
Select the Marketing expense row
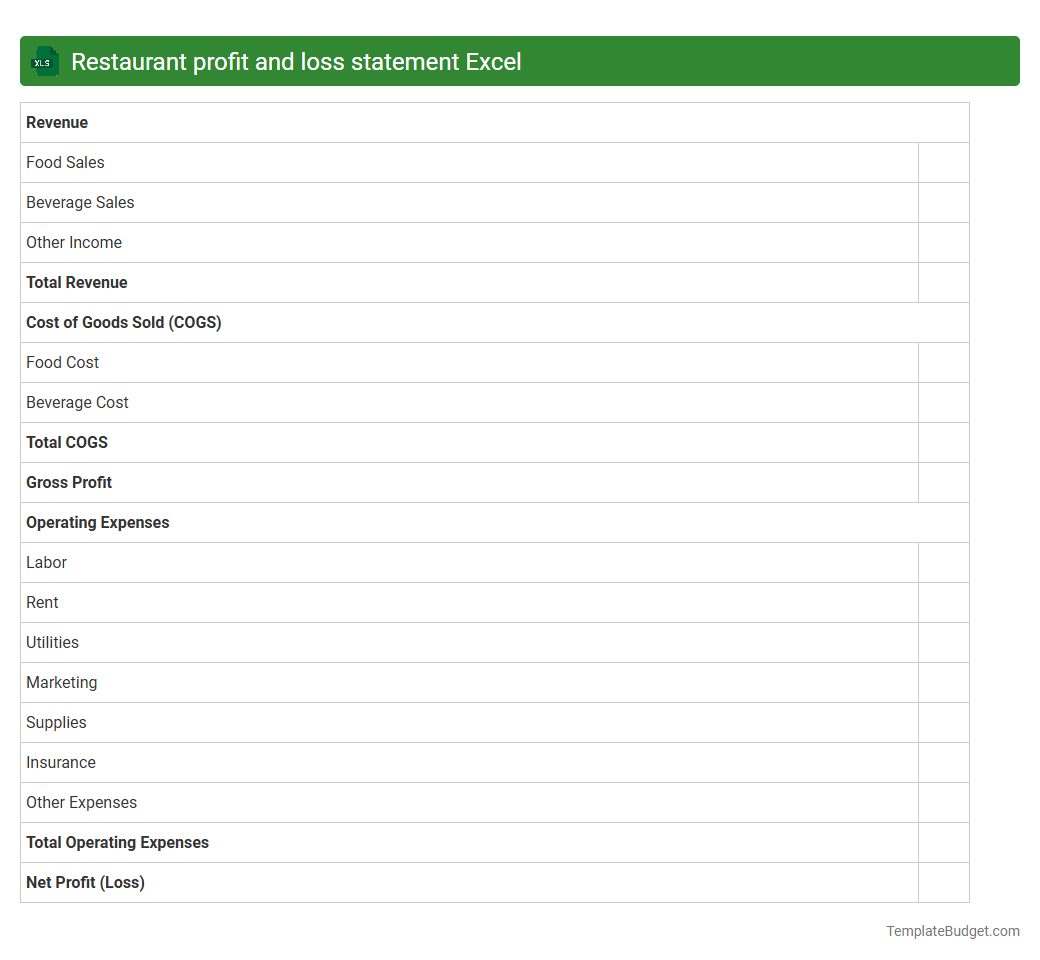[61, 682]
